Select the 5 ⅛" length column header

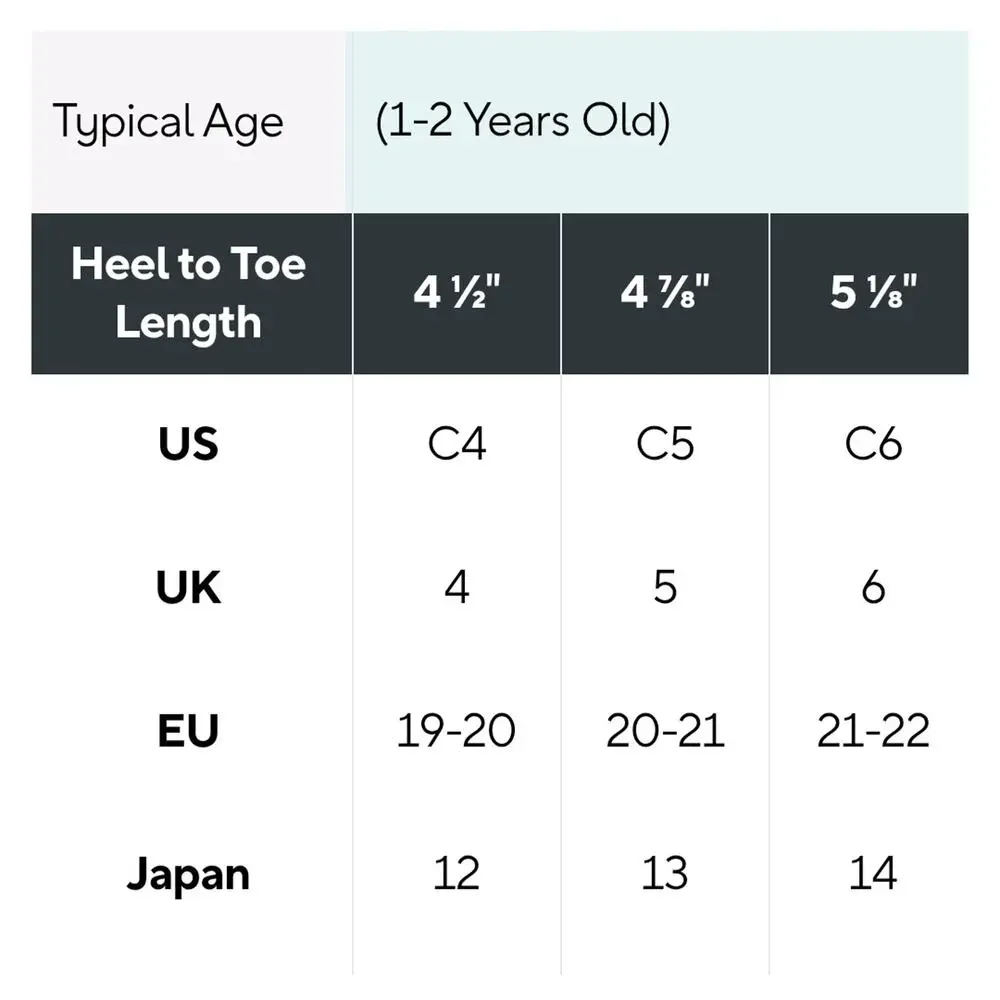(x=869, y=293)
